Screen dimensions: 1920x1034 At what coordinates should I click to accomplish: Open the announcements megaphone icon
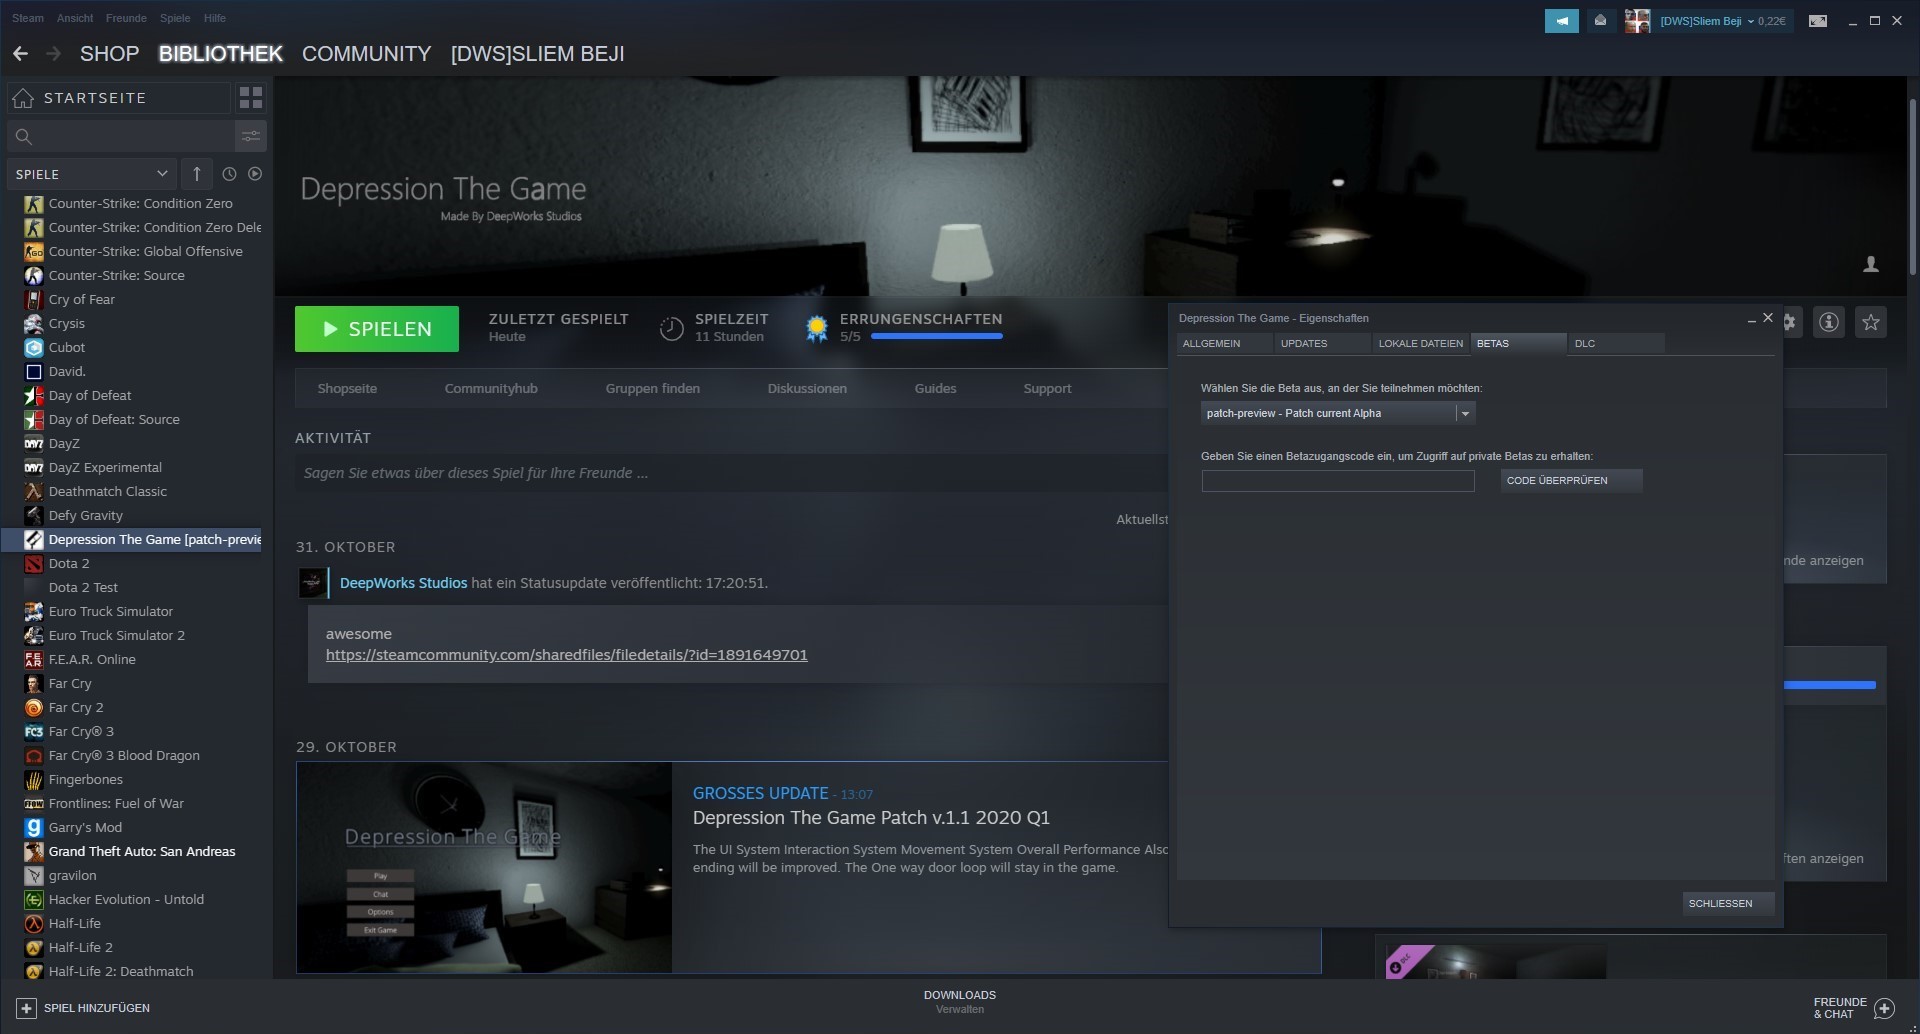(x=1561, y=20)
